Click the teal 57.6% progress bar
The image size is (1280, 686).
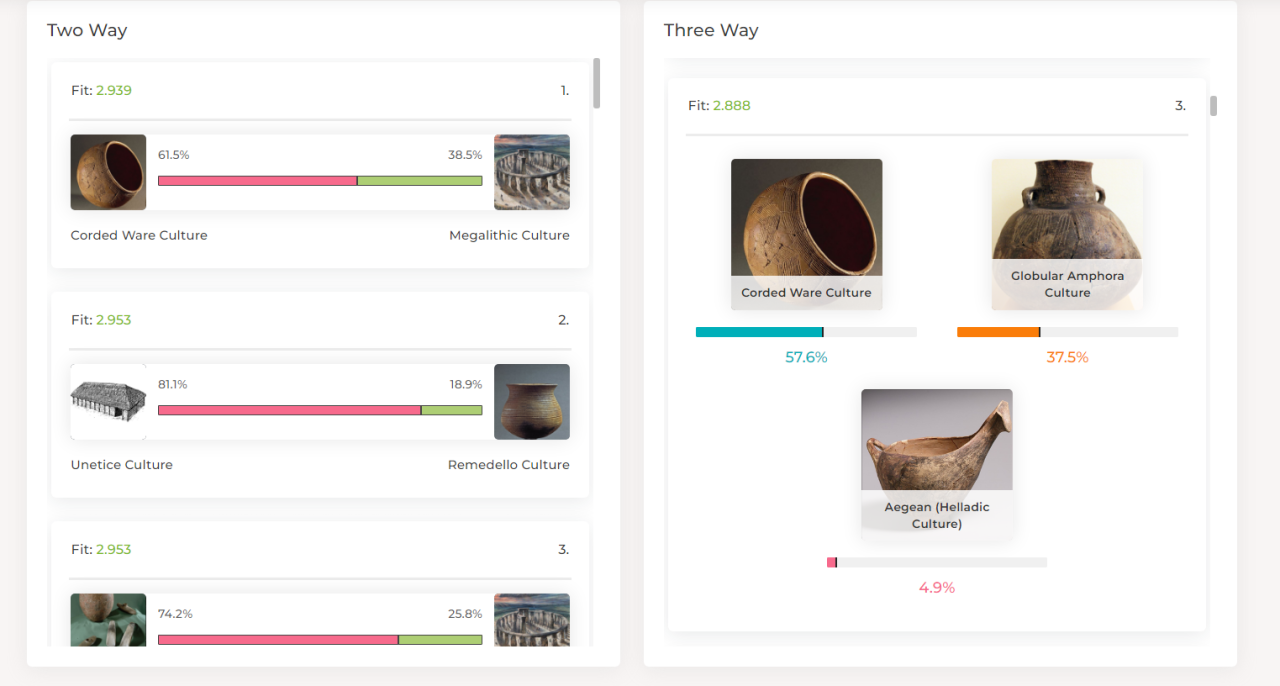coord(806,332)
